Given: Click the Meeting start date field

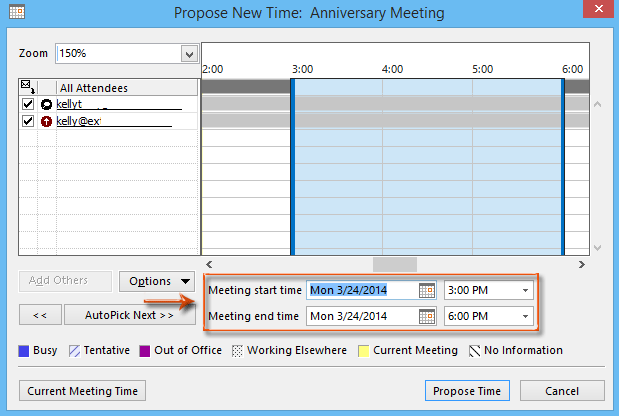Looking at the screenshot, I should coord(361,290).
